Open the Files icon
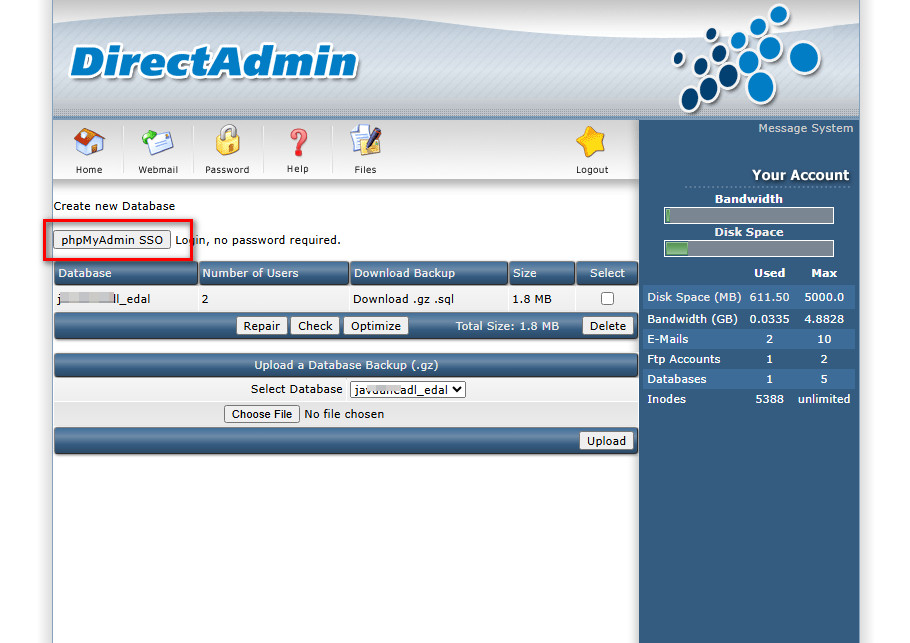This screenshot has height=643, width=910. pos(365,143)
